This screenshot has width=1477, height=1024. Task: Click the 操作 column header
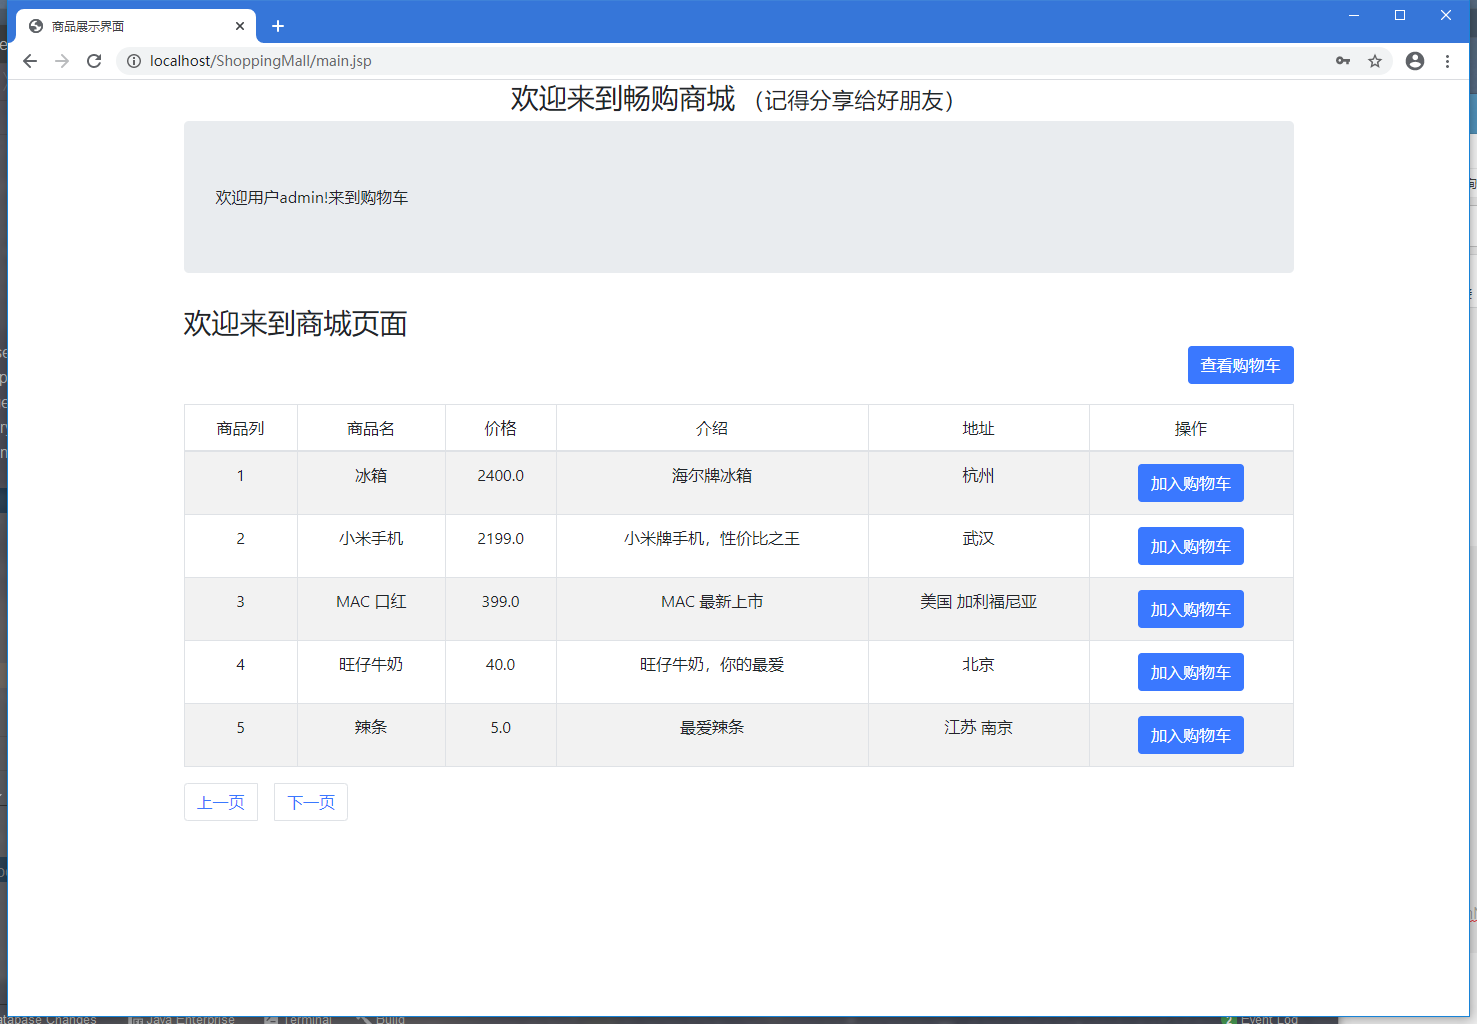1191,428
